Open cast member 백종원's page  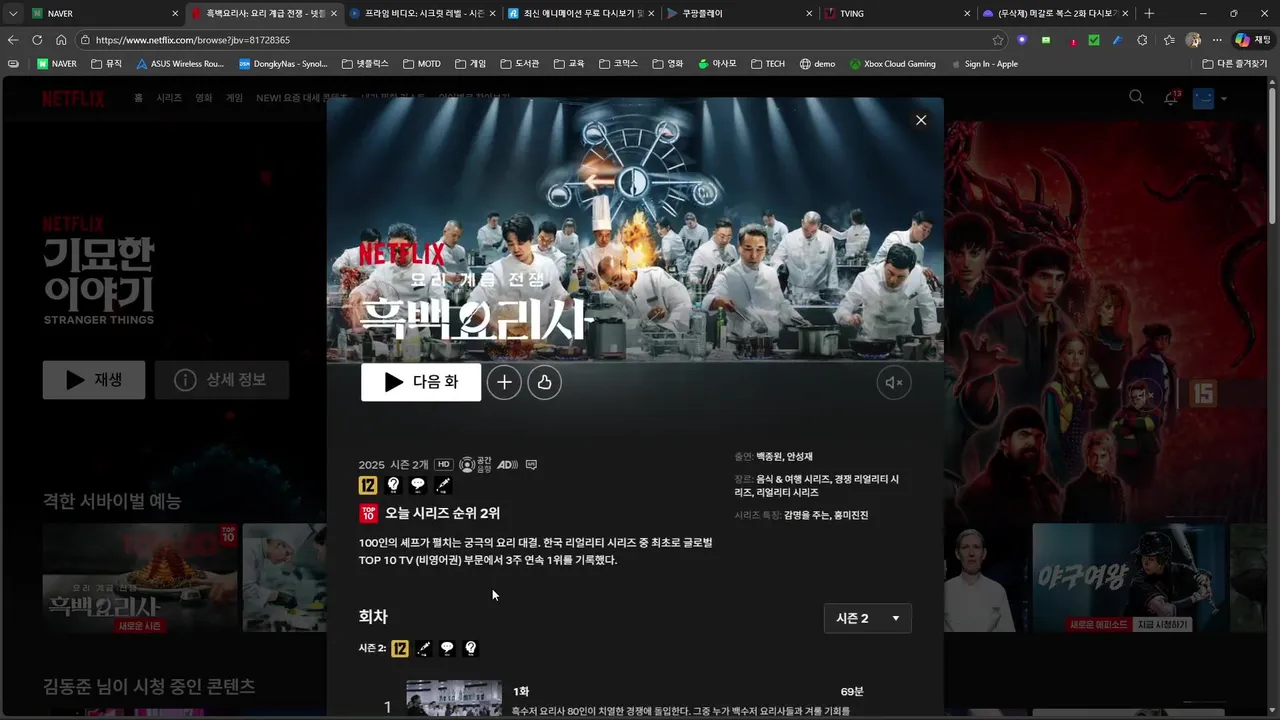(769, 457)
